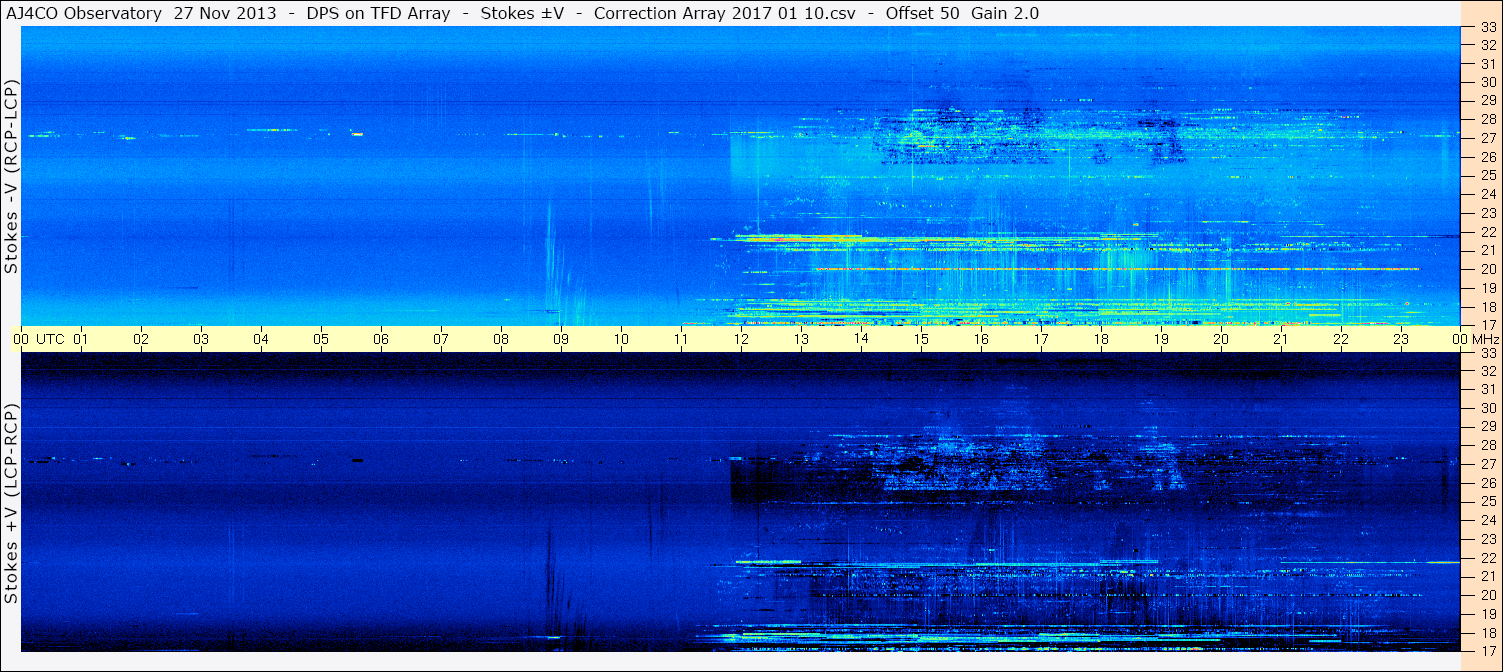Click the 'AJ4CO Observatory' title text
This screenshot has width=1503, height=672.
coord(85,13)
